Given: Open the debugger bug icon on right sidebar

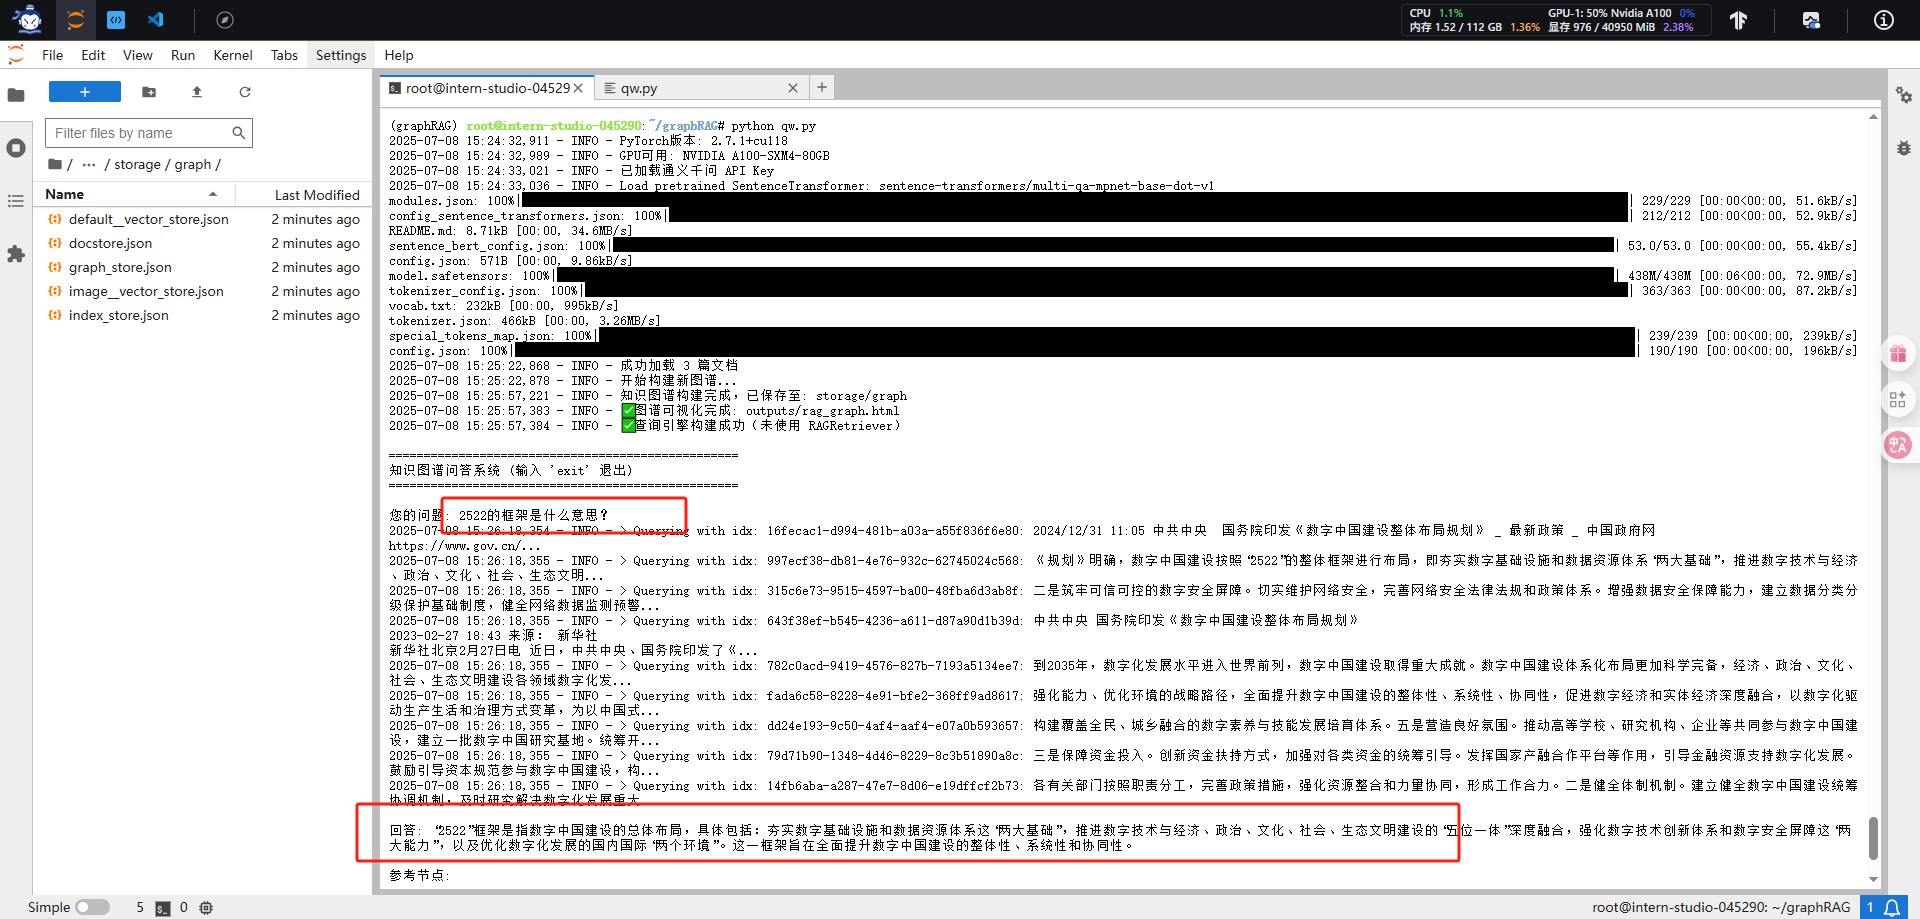Looking at the screenshot, I should tap(1904, 148).
